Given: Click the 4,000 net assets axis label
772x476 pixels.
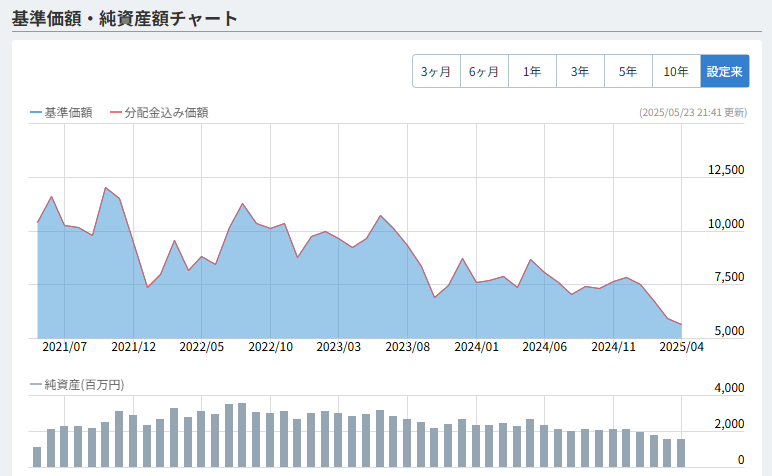Looking at the screenshot, I should click(x=730, y=388).
